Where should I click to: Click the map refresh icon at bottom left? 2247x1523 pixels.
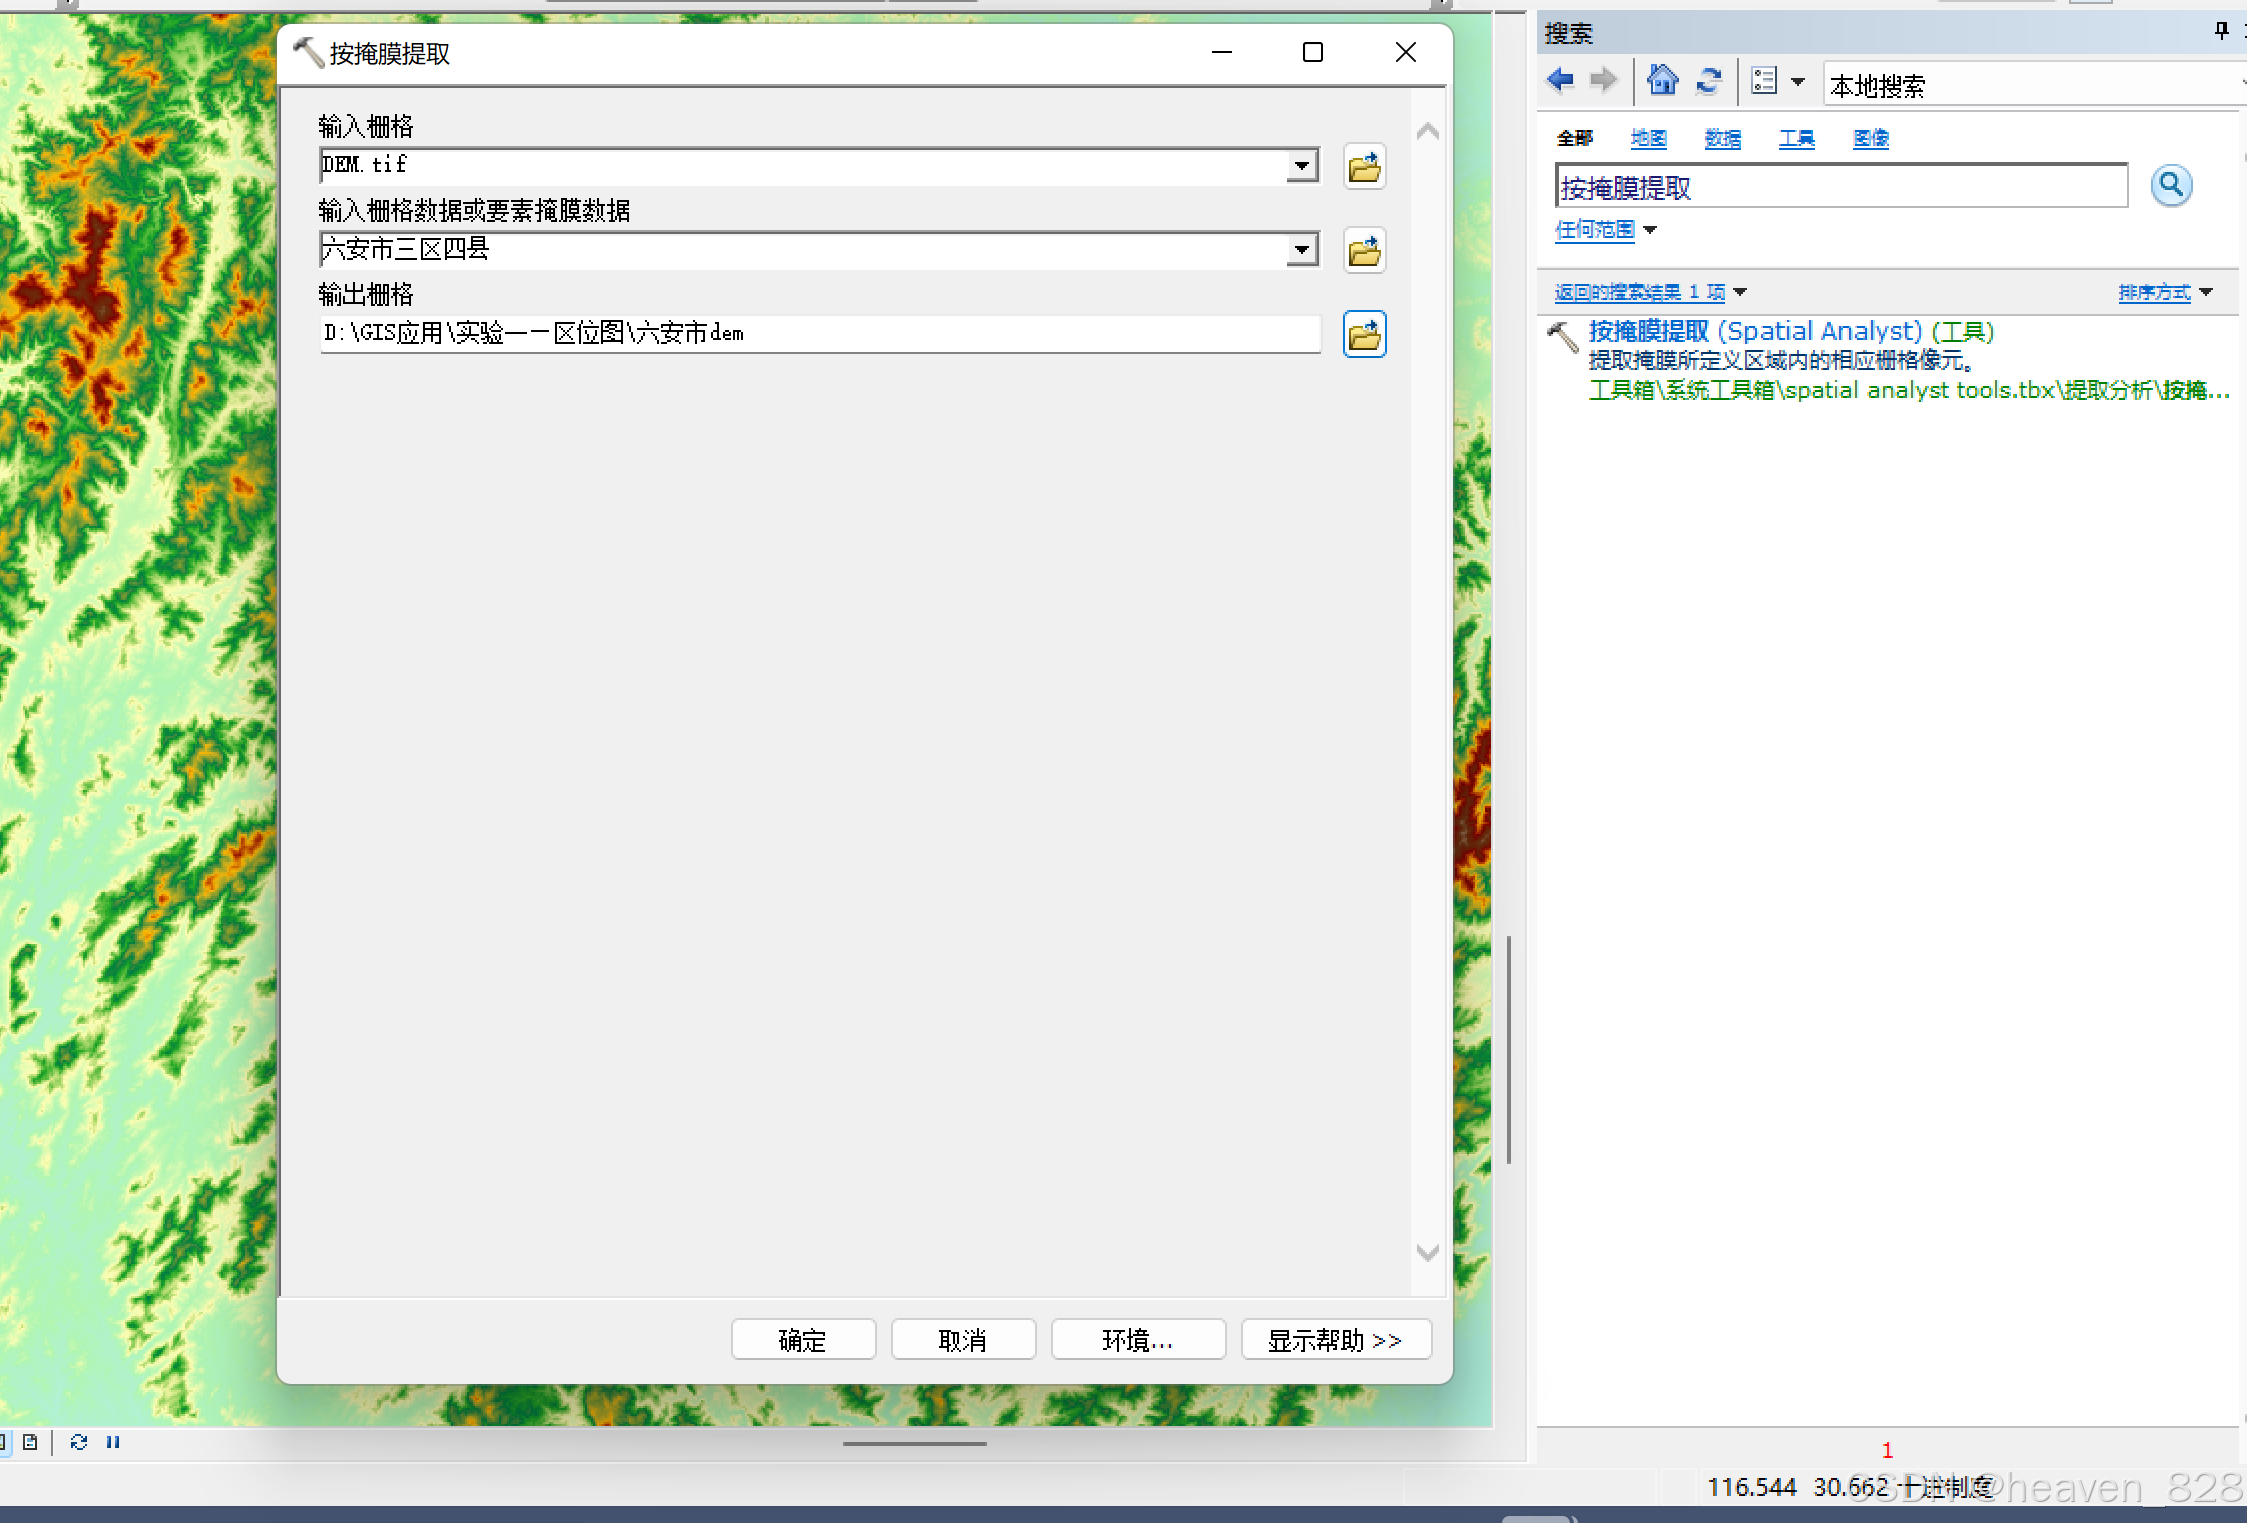(x=79, y=1442)
